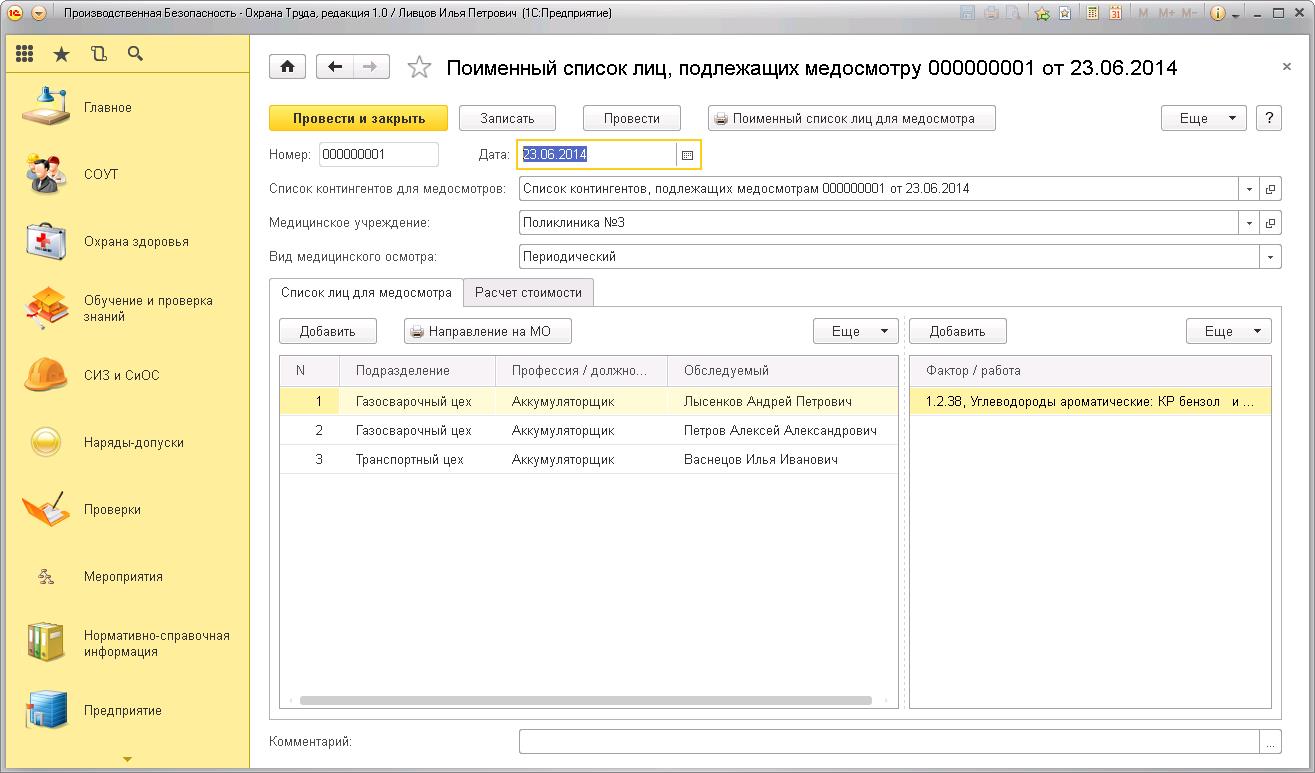1315x773 pixels.
Task: Open the sections grid menu icon
Action: coord(25,54)
